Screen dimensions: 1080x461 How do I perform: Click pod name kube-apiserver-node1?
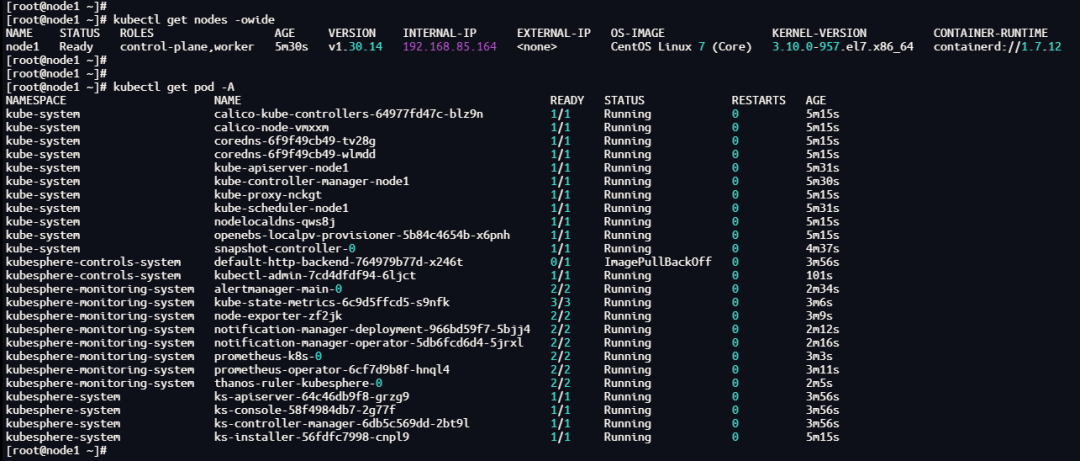[x=281, y=167]
